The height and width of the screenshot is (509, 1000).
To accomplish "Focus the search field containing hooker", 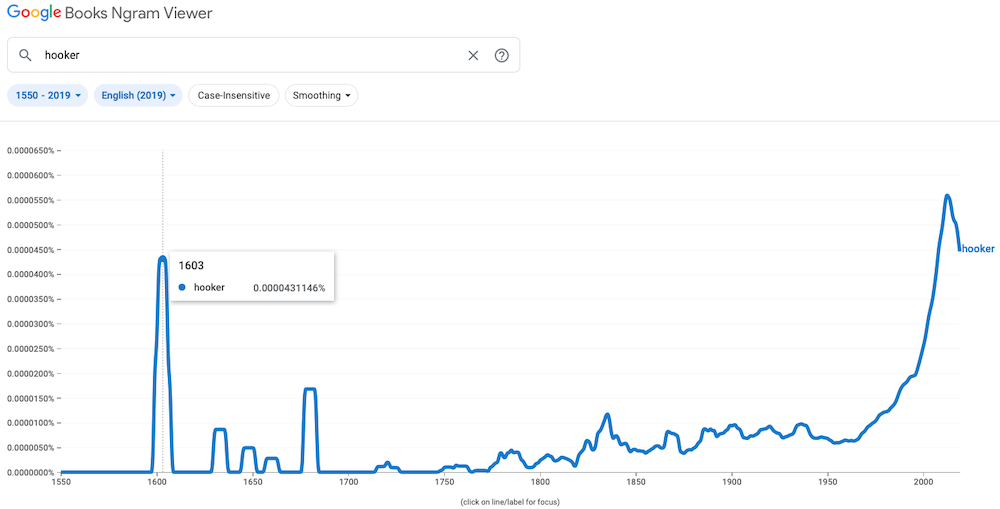I will (263, 55).
